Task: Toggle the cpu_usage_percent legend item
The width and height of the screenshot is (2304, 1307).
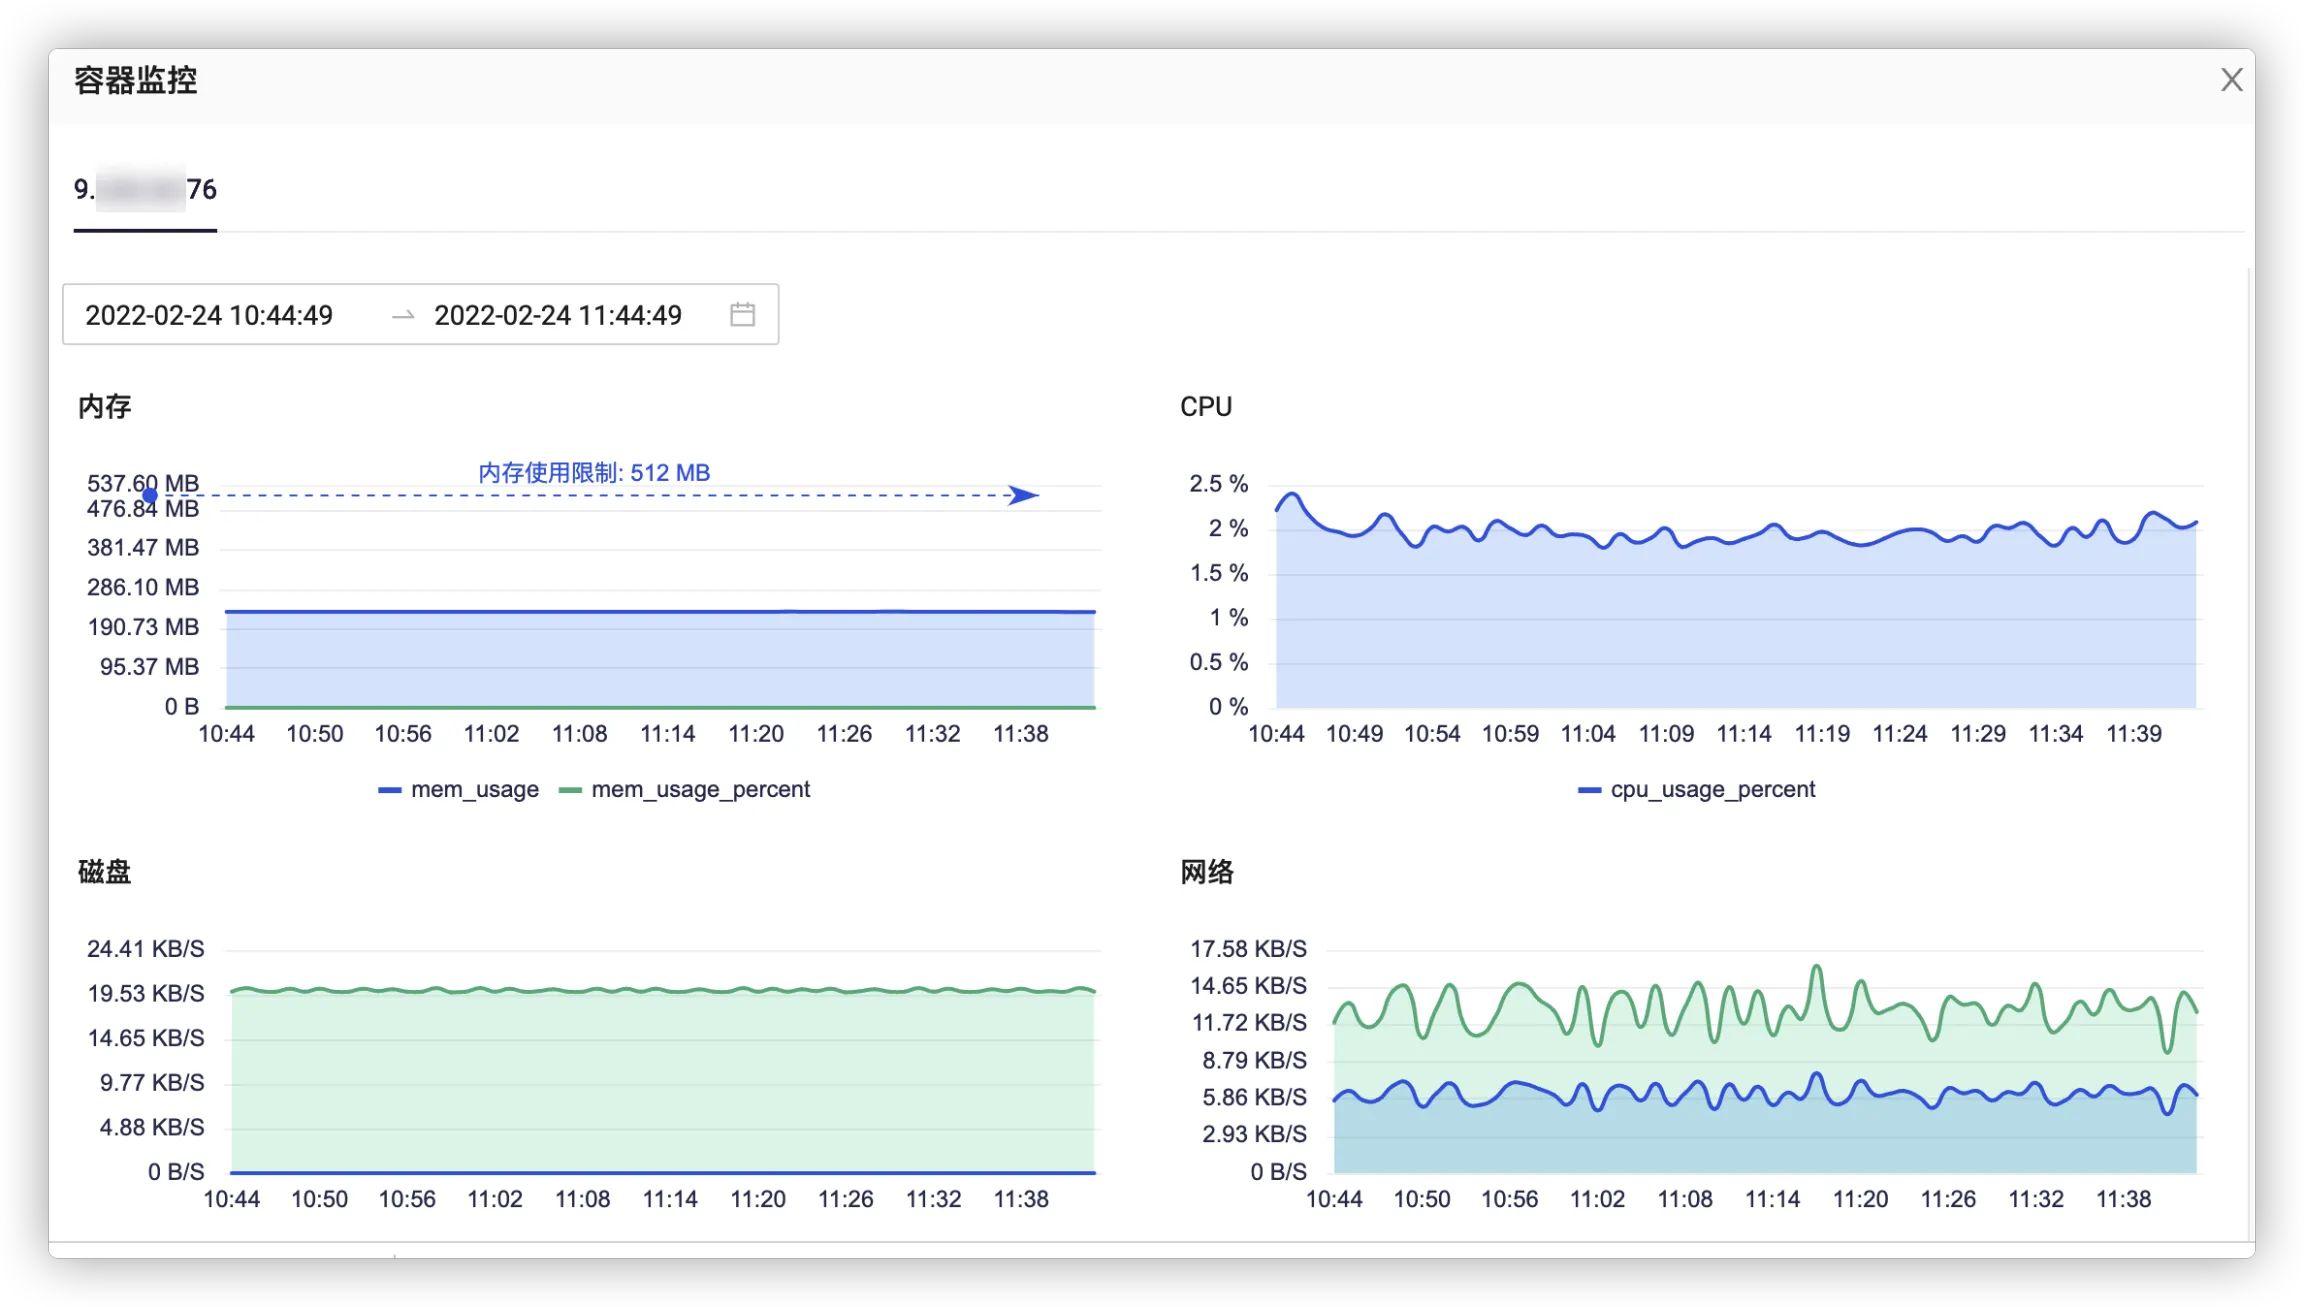Action: [1711, 789]
